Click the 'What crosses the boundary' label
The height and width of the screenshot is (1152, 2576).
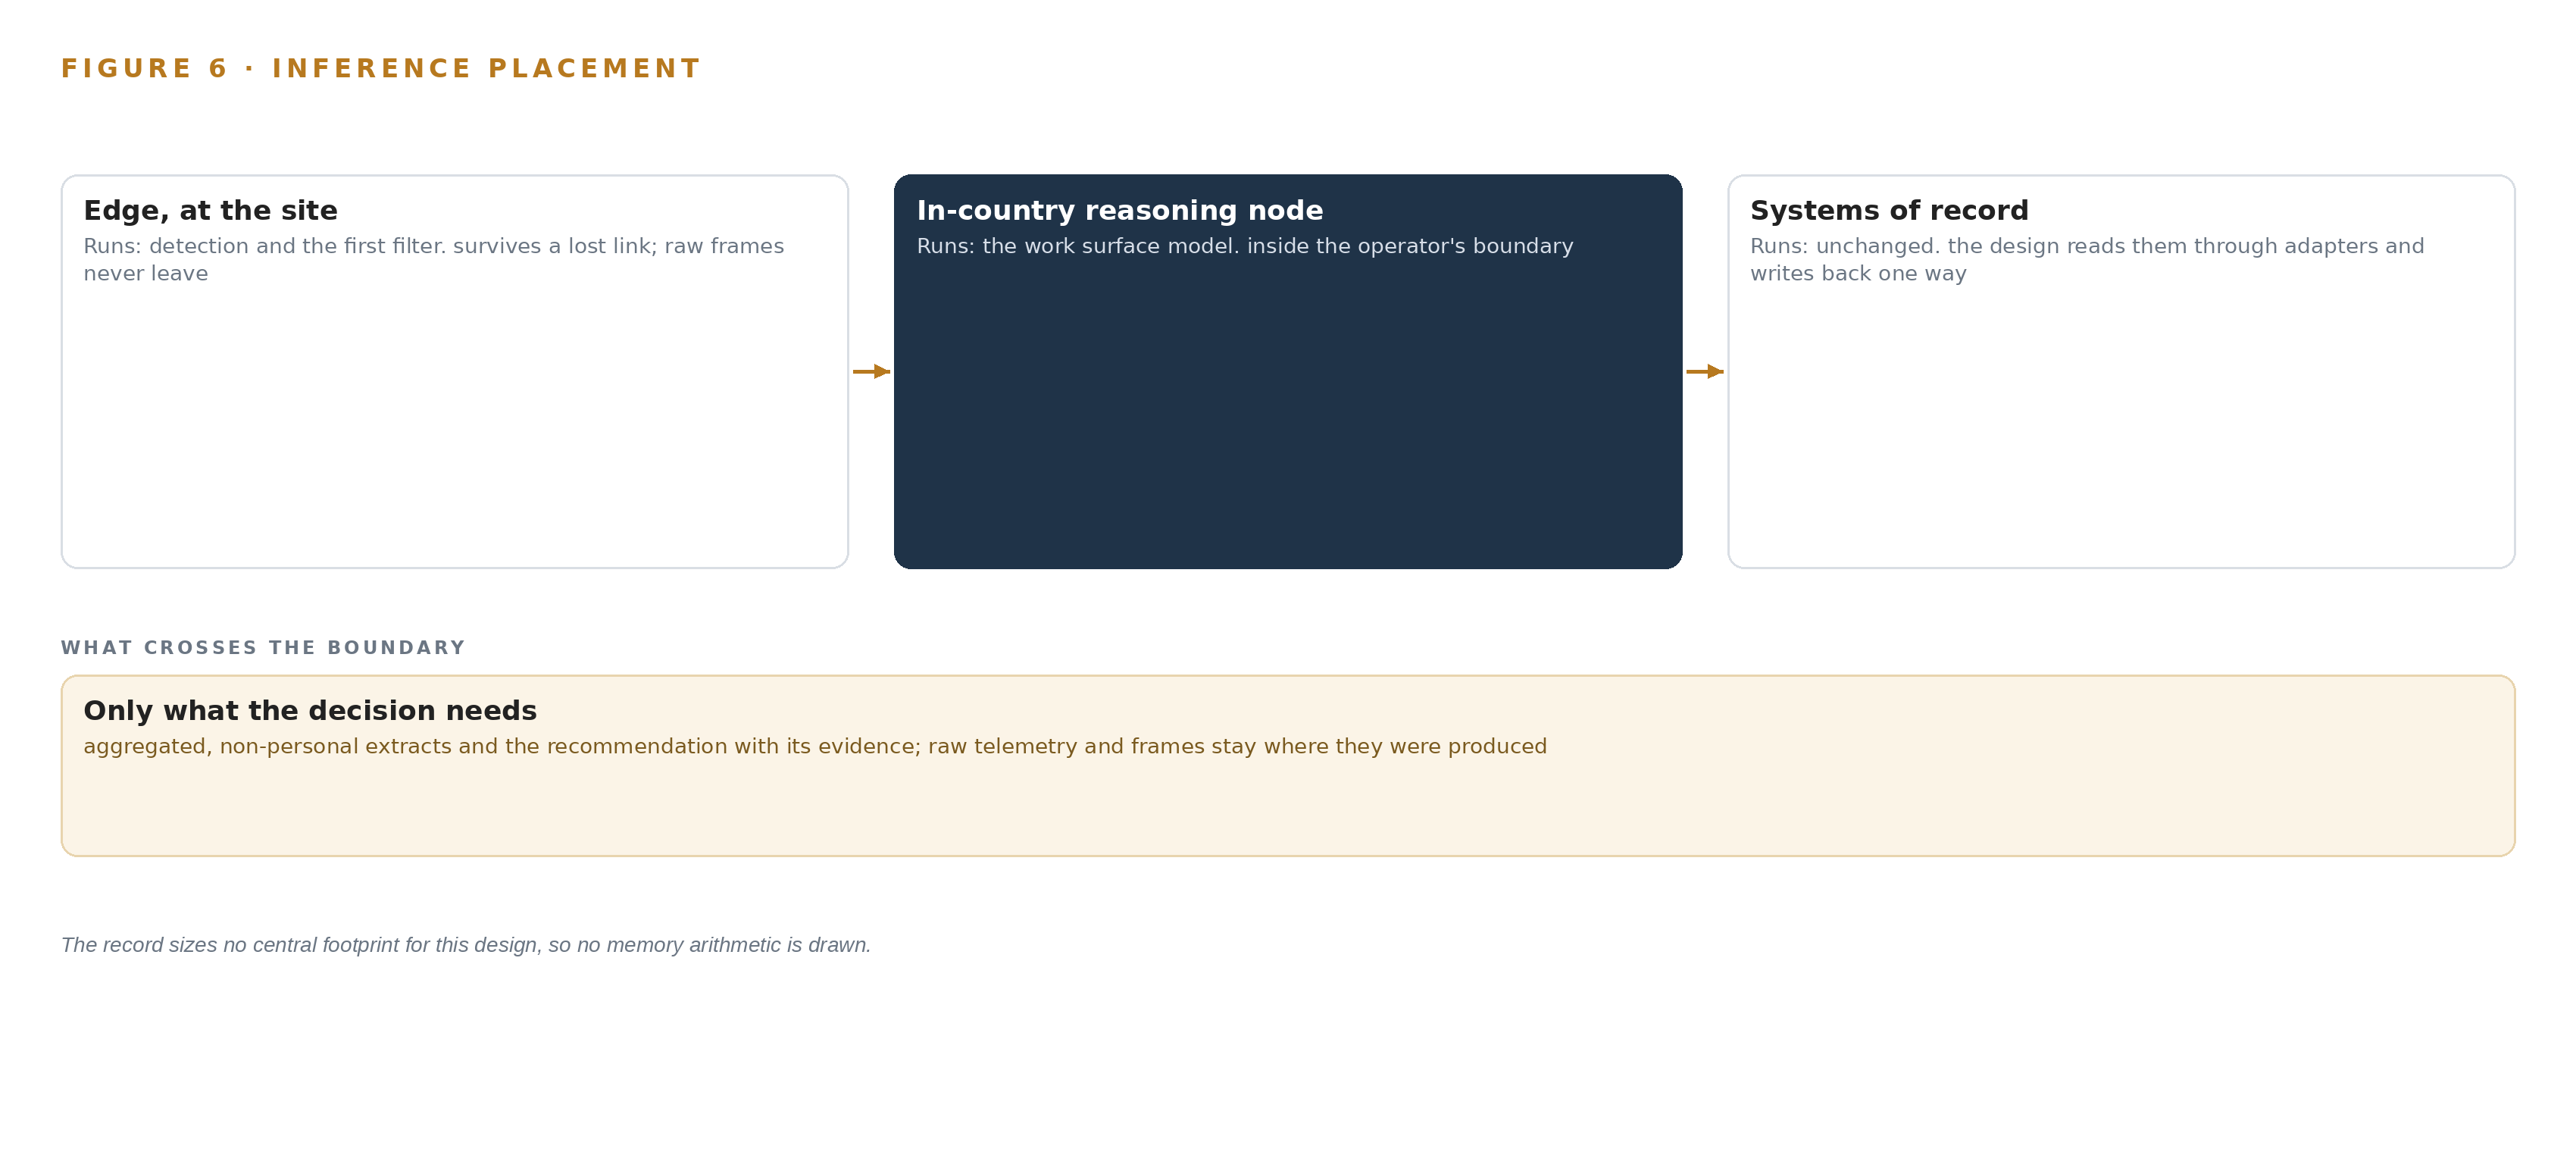coord(263,647)
